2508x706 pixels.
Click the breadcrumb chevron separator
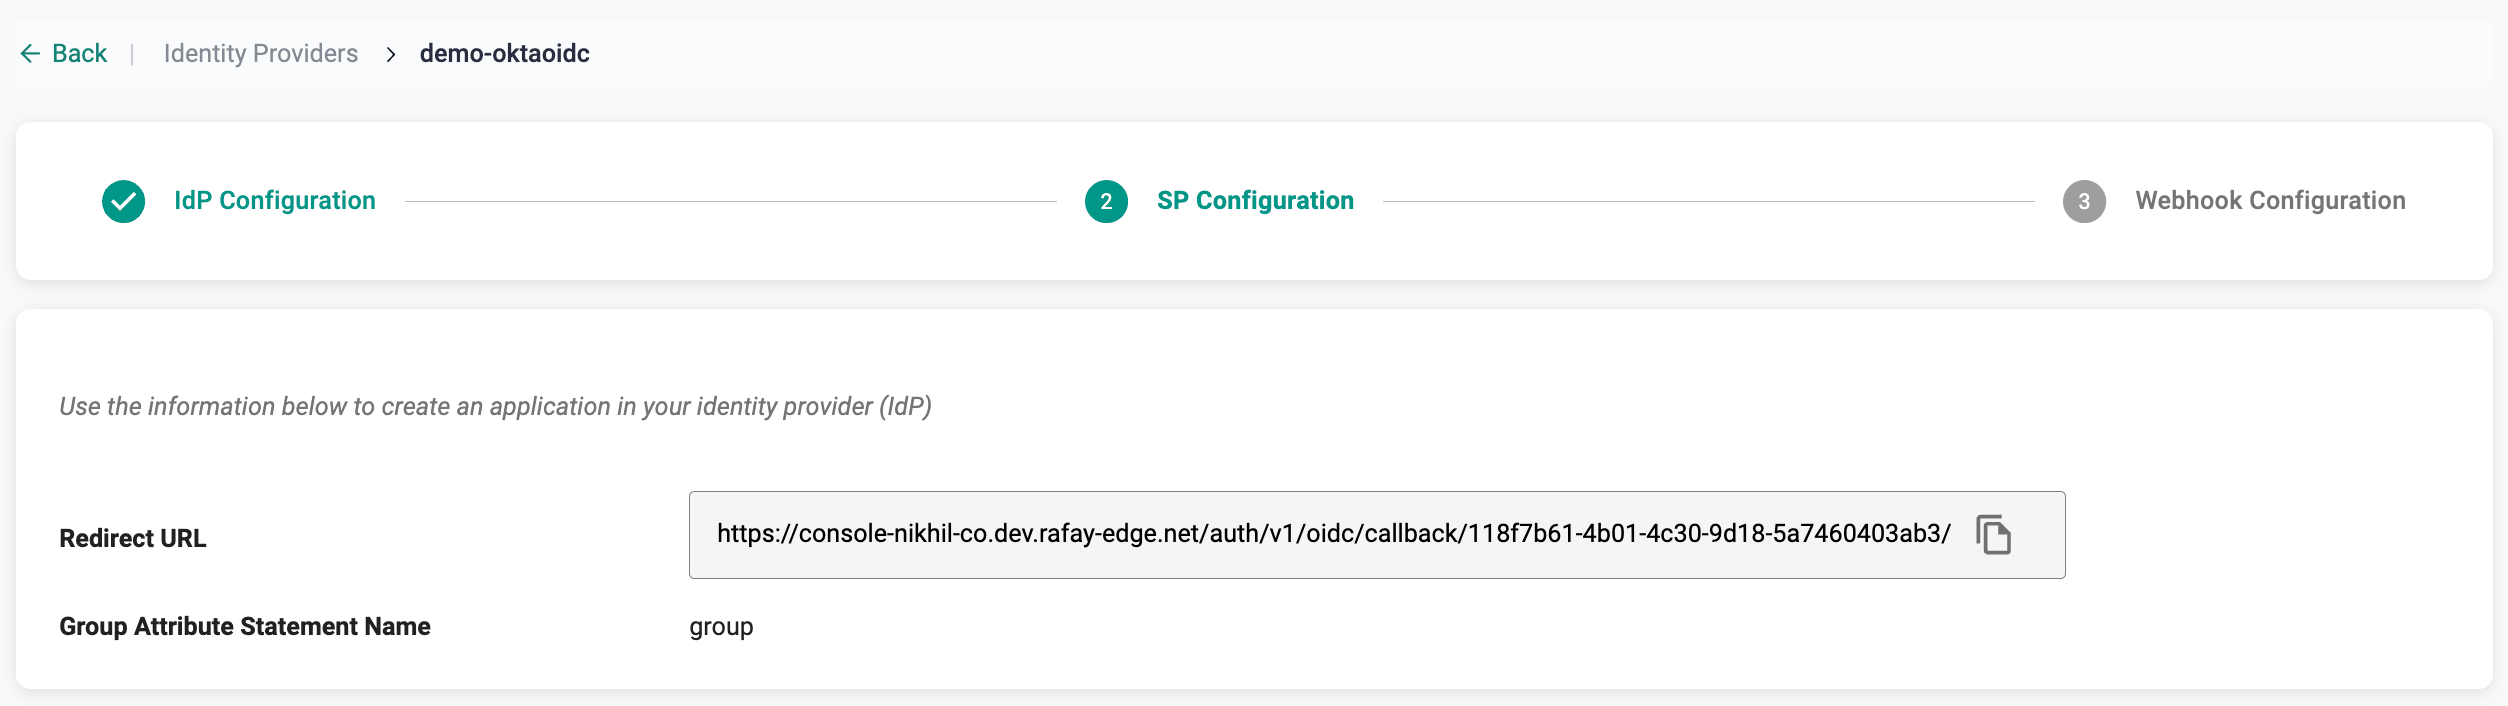click(x=391, y=54)
